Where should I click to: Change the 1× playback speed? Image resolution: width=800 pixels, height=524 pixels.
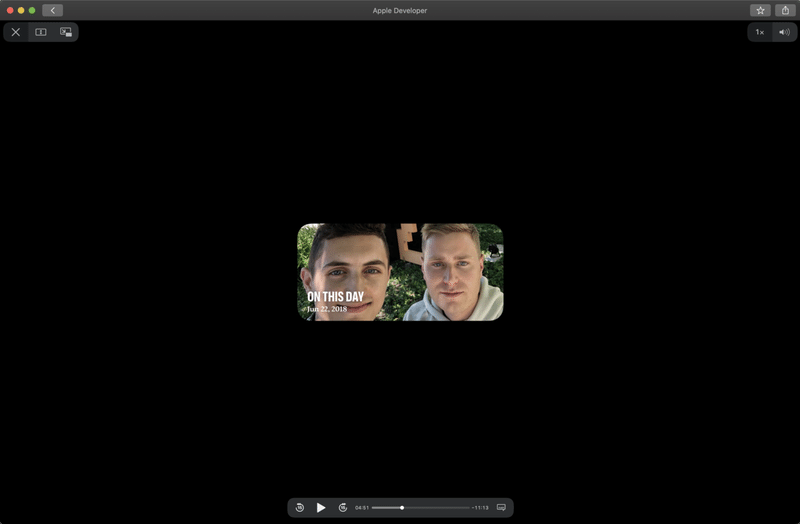click(x=760, y=32)
